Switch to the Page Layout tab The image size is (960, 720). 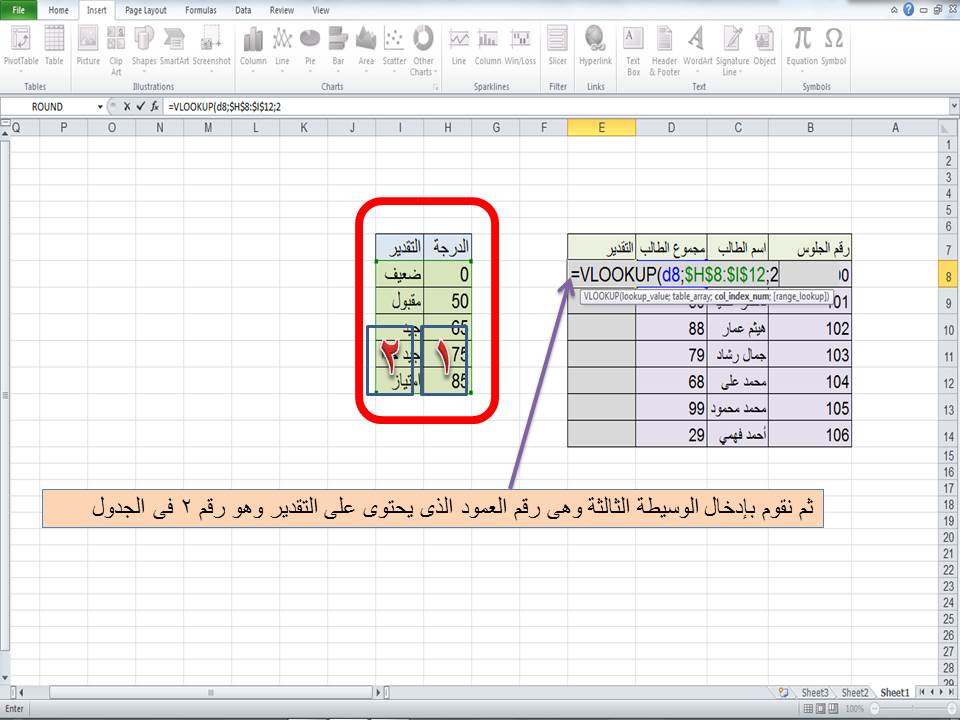click(x=146, y=10)
